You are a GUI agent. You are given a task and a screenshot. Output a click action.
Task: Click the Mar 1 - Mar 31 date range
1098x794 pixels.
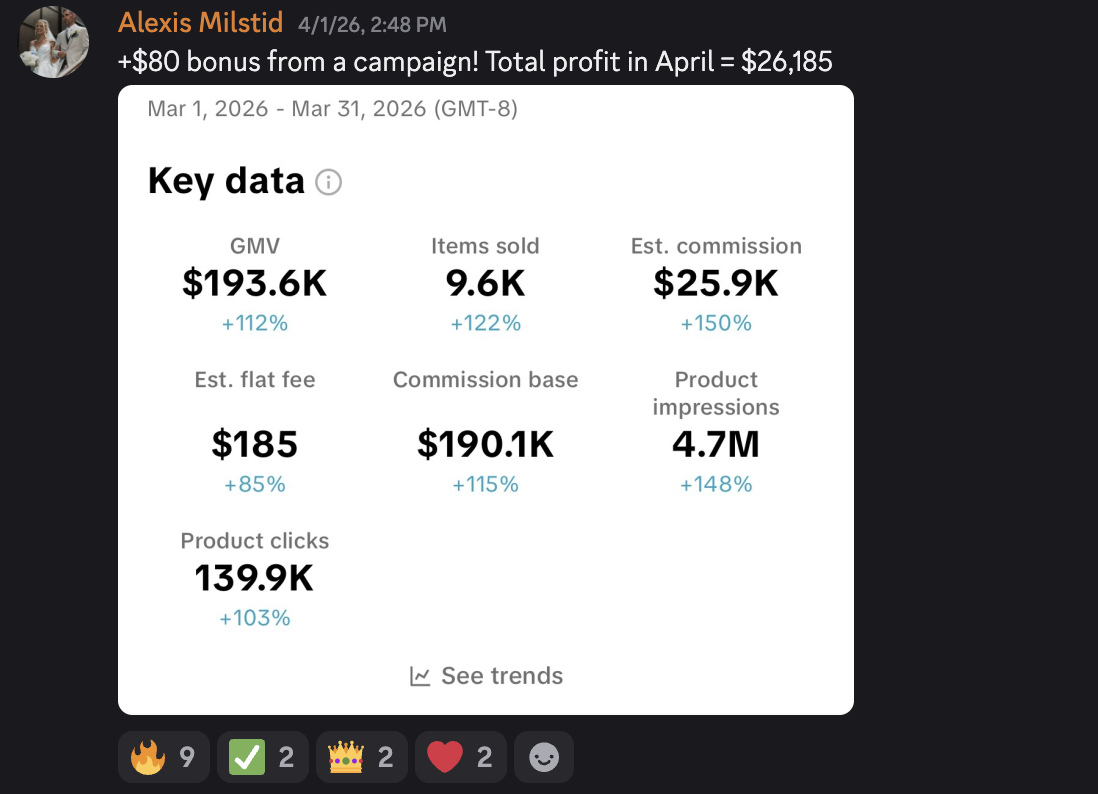[333, 109]
